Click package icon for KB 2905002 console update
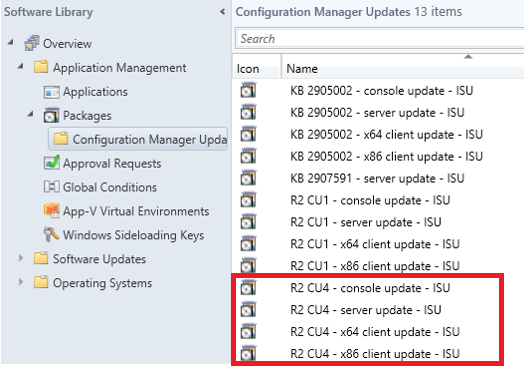 point(248,91)
